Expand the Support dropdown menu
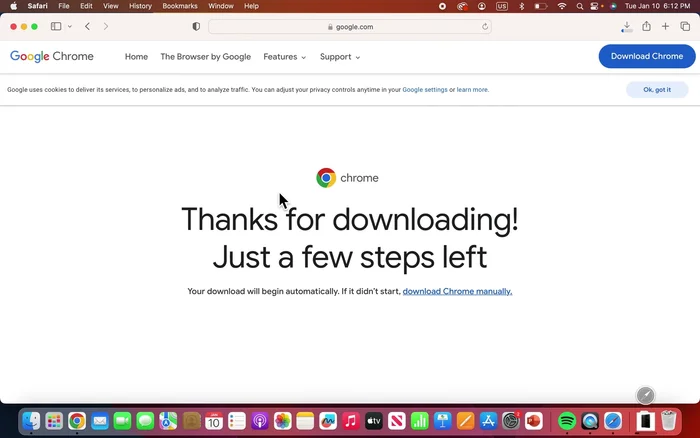 [x=340, y=57]
